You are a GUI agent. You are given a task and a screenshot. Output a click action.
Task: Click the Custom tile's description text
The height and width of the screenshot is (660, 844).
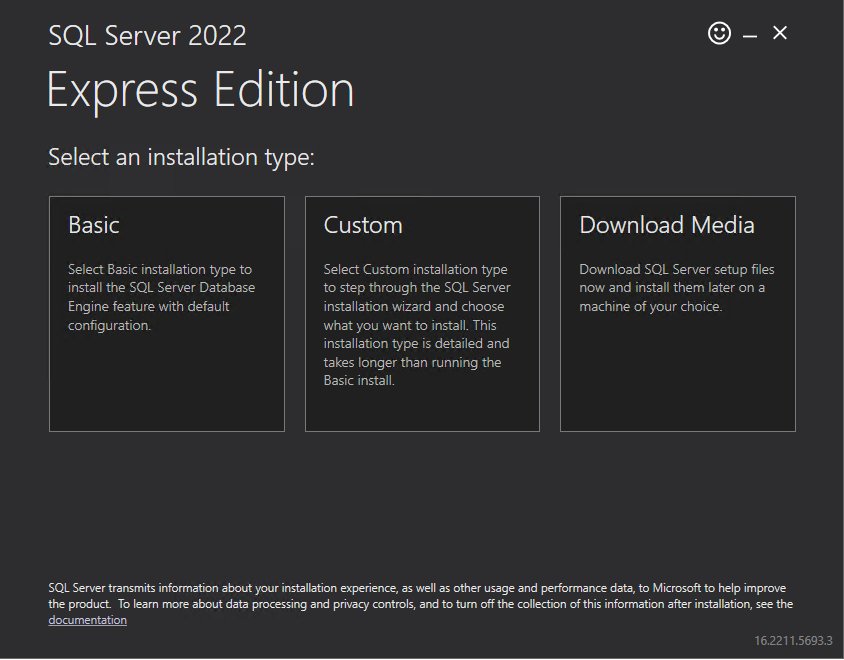pos(416,325)
